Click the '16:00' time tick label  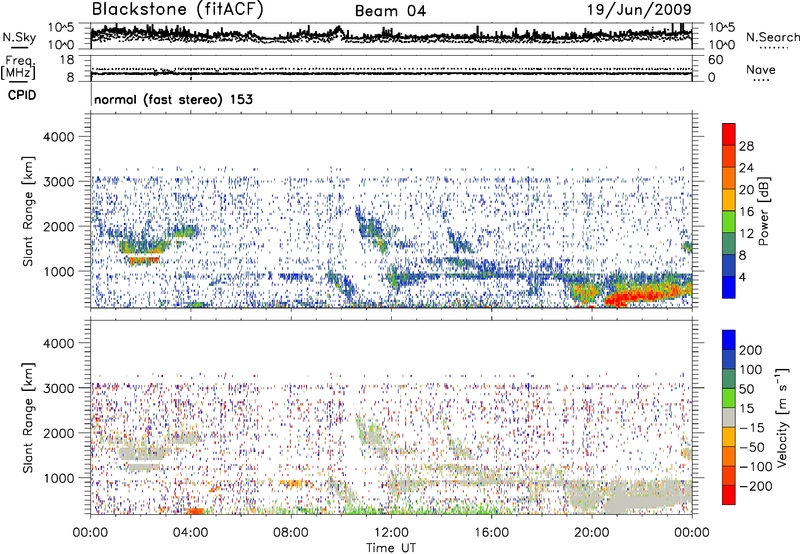(491, 533)
